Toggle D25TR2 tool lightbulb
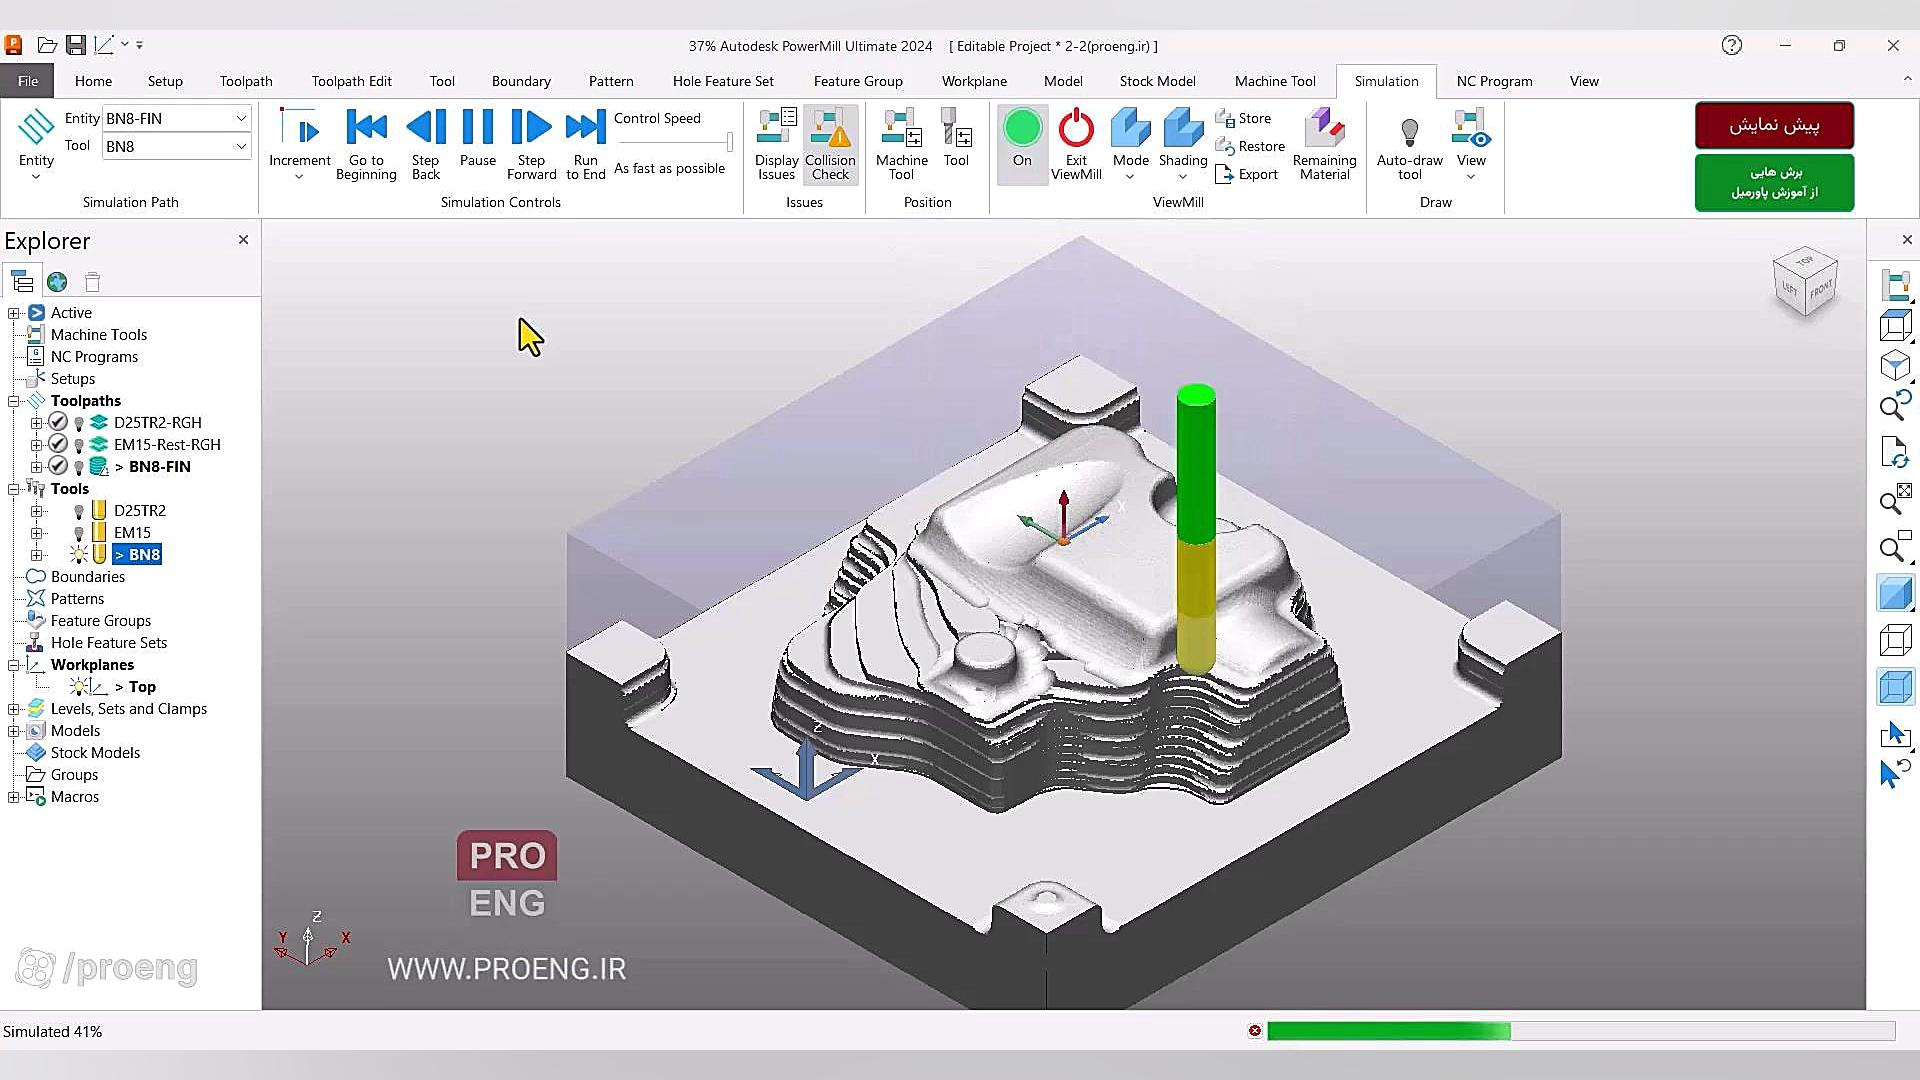Image resolution: width=1920 pixels, height=1080 pixels. tap(79, 511)
